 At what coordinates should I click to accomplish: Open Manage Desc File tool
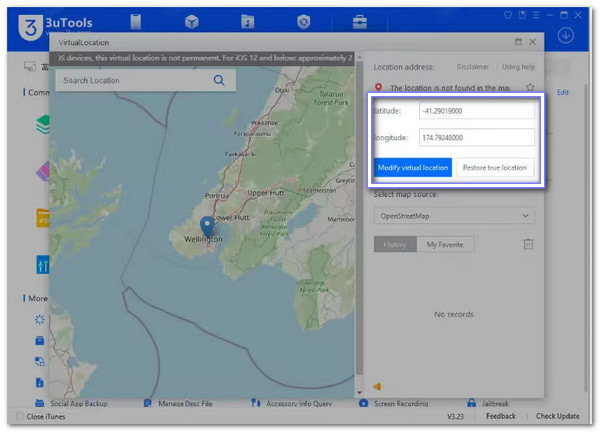178,403
